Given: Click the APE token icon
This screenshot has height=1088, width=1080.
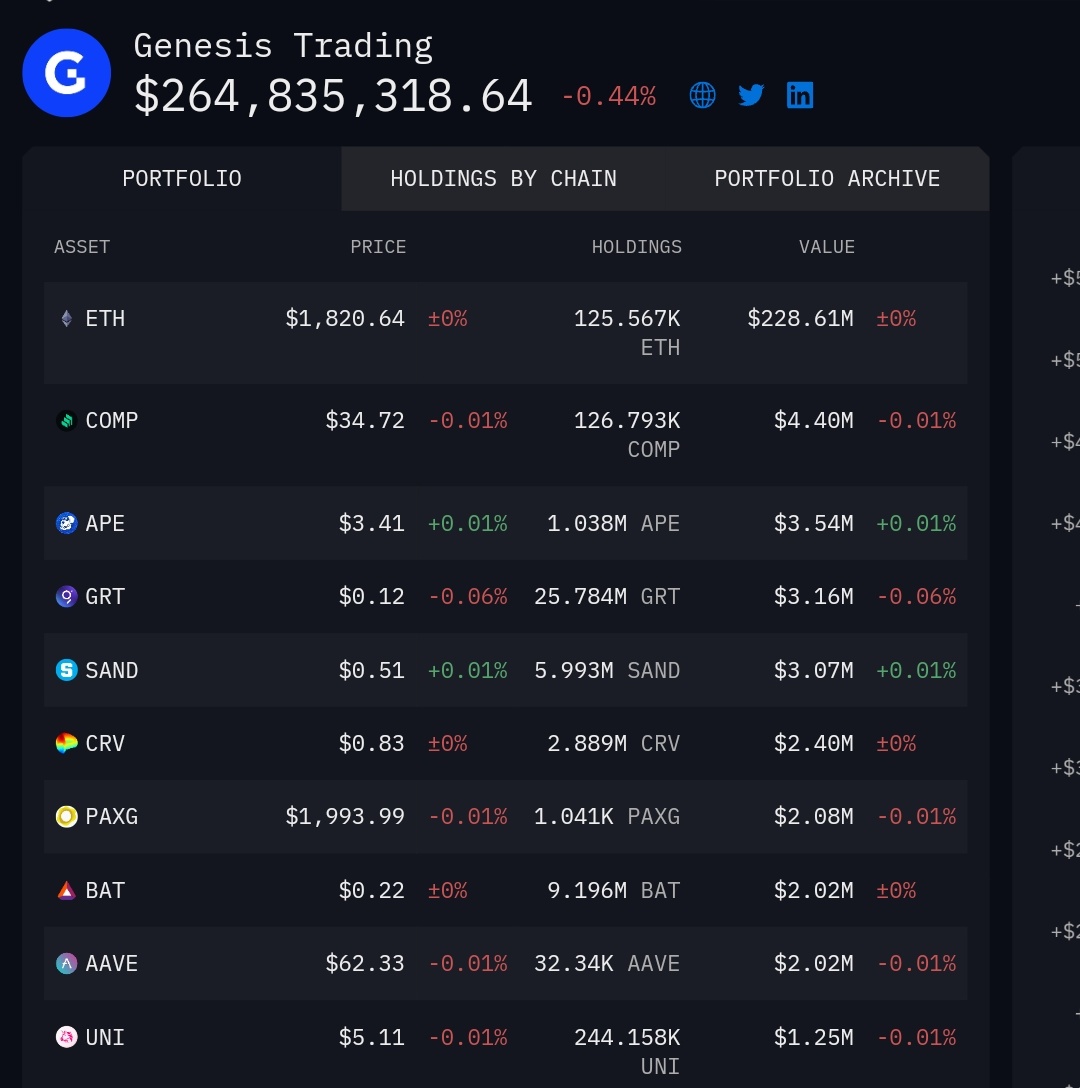Looking at the screenshot, I should 67,523.
